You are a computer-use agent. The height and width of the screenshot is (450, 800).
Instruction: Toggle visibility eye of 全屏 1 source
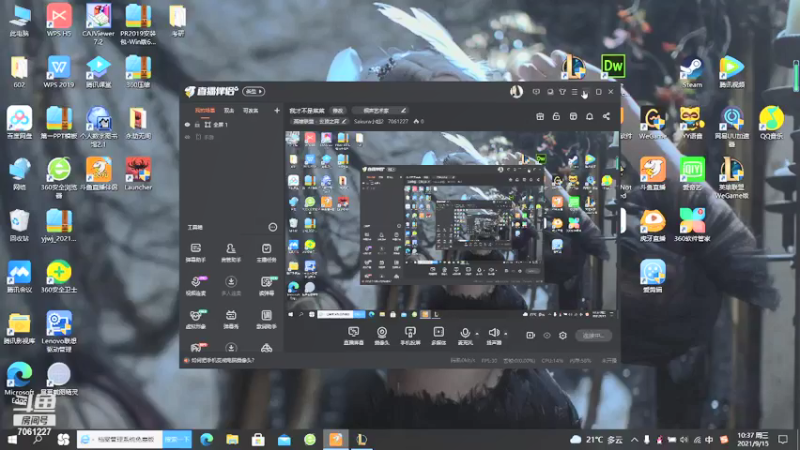click(187, 124)
